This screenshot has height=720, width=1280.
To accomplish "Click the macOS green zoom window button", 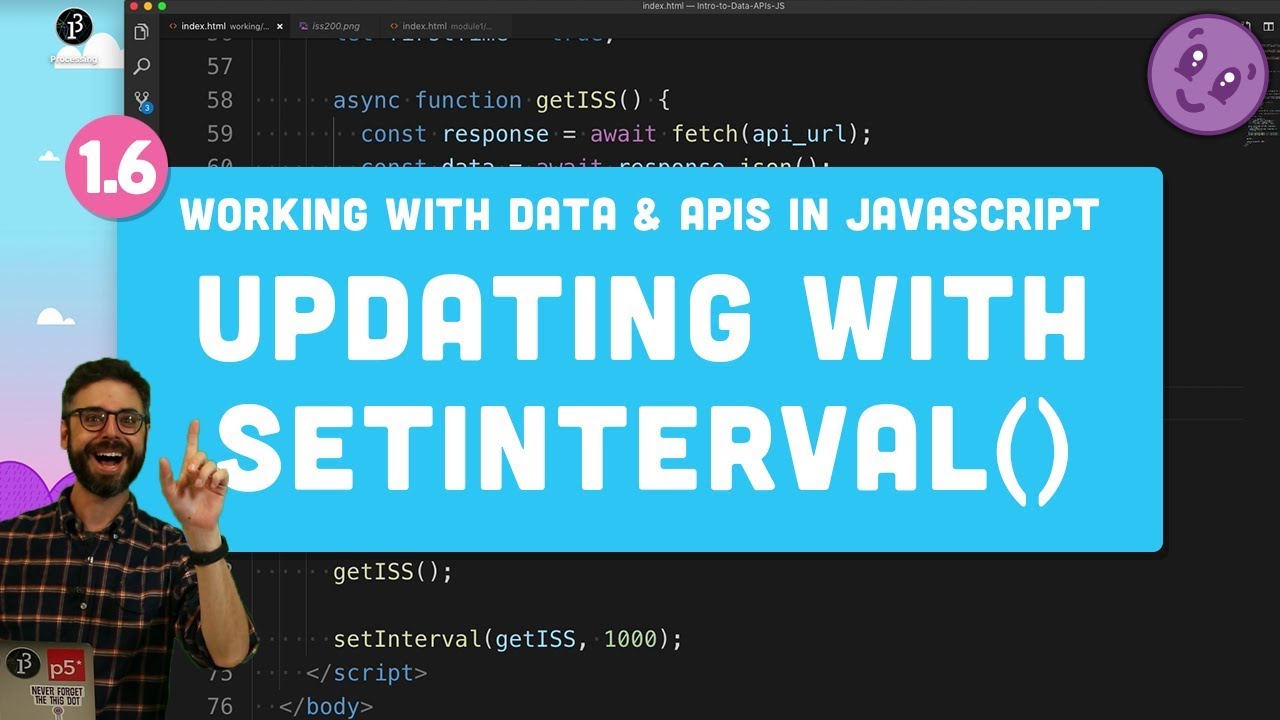I will 161,6.
